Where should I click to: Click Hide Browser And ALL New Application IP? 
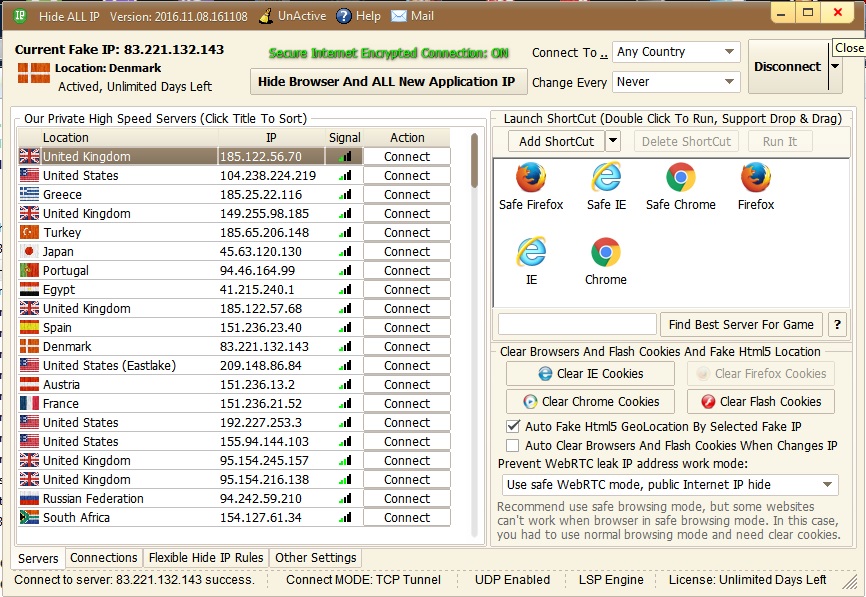click(x=387, y=82)
